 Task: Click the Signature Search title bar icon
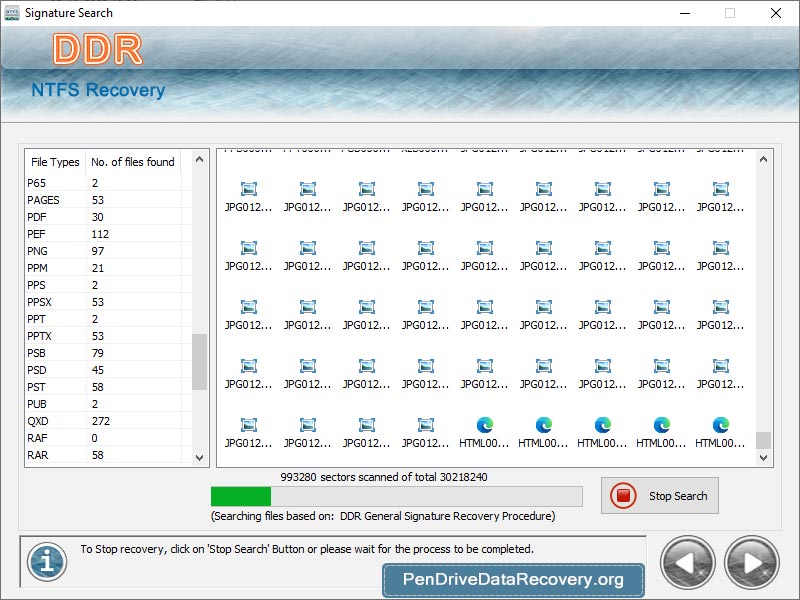[x=13, y=13]
